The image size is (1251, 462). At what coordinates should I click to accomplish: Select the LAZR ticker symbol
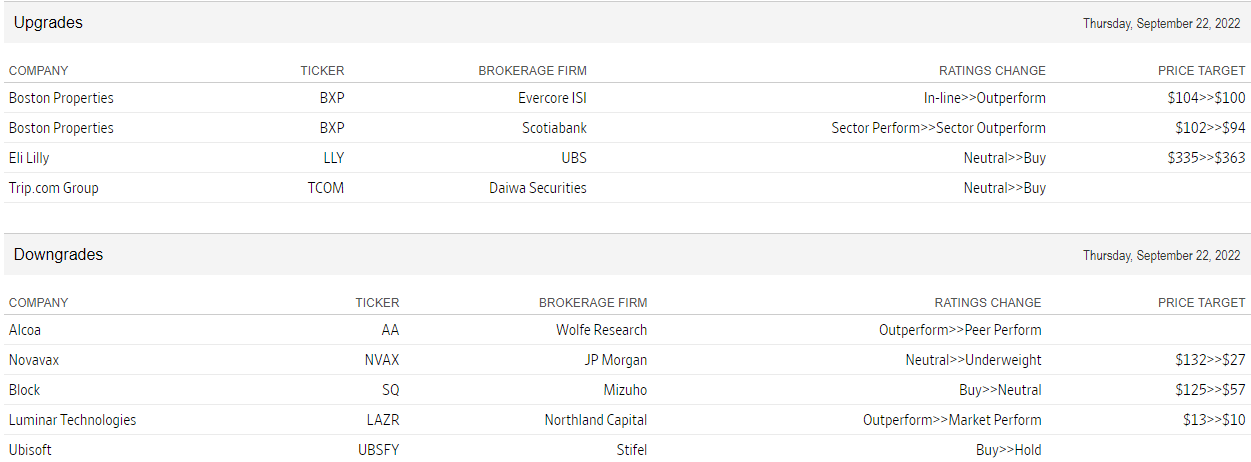(383, 420)
